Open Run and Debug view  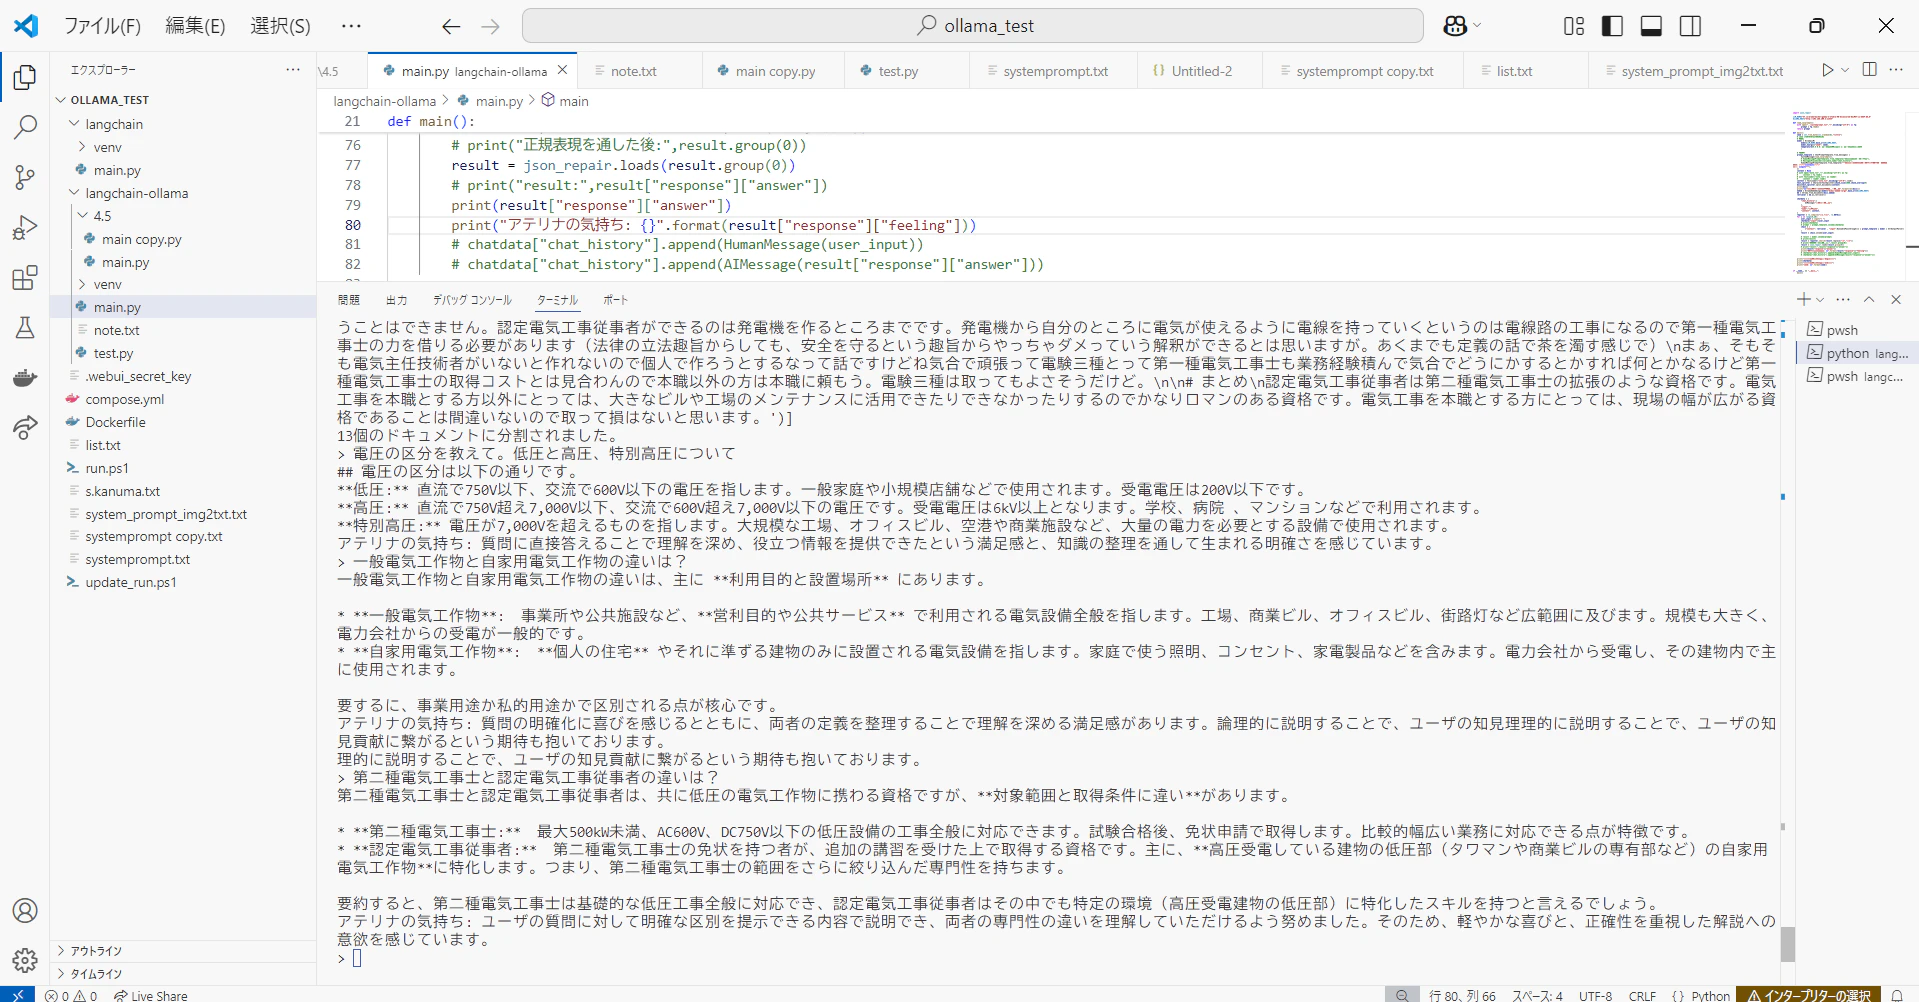point(25,227)
